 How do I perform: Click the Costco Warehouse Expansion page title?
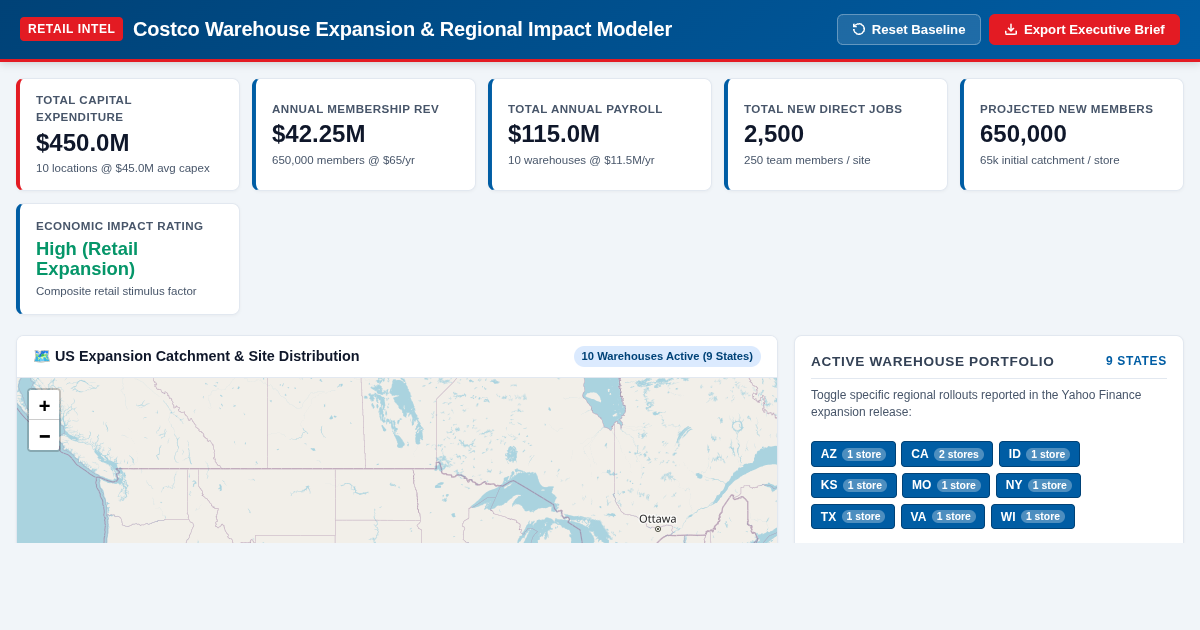coord(402,29)
